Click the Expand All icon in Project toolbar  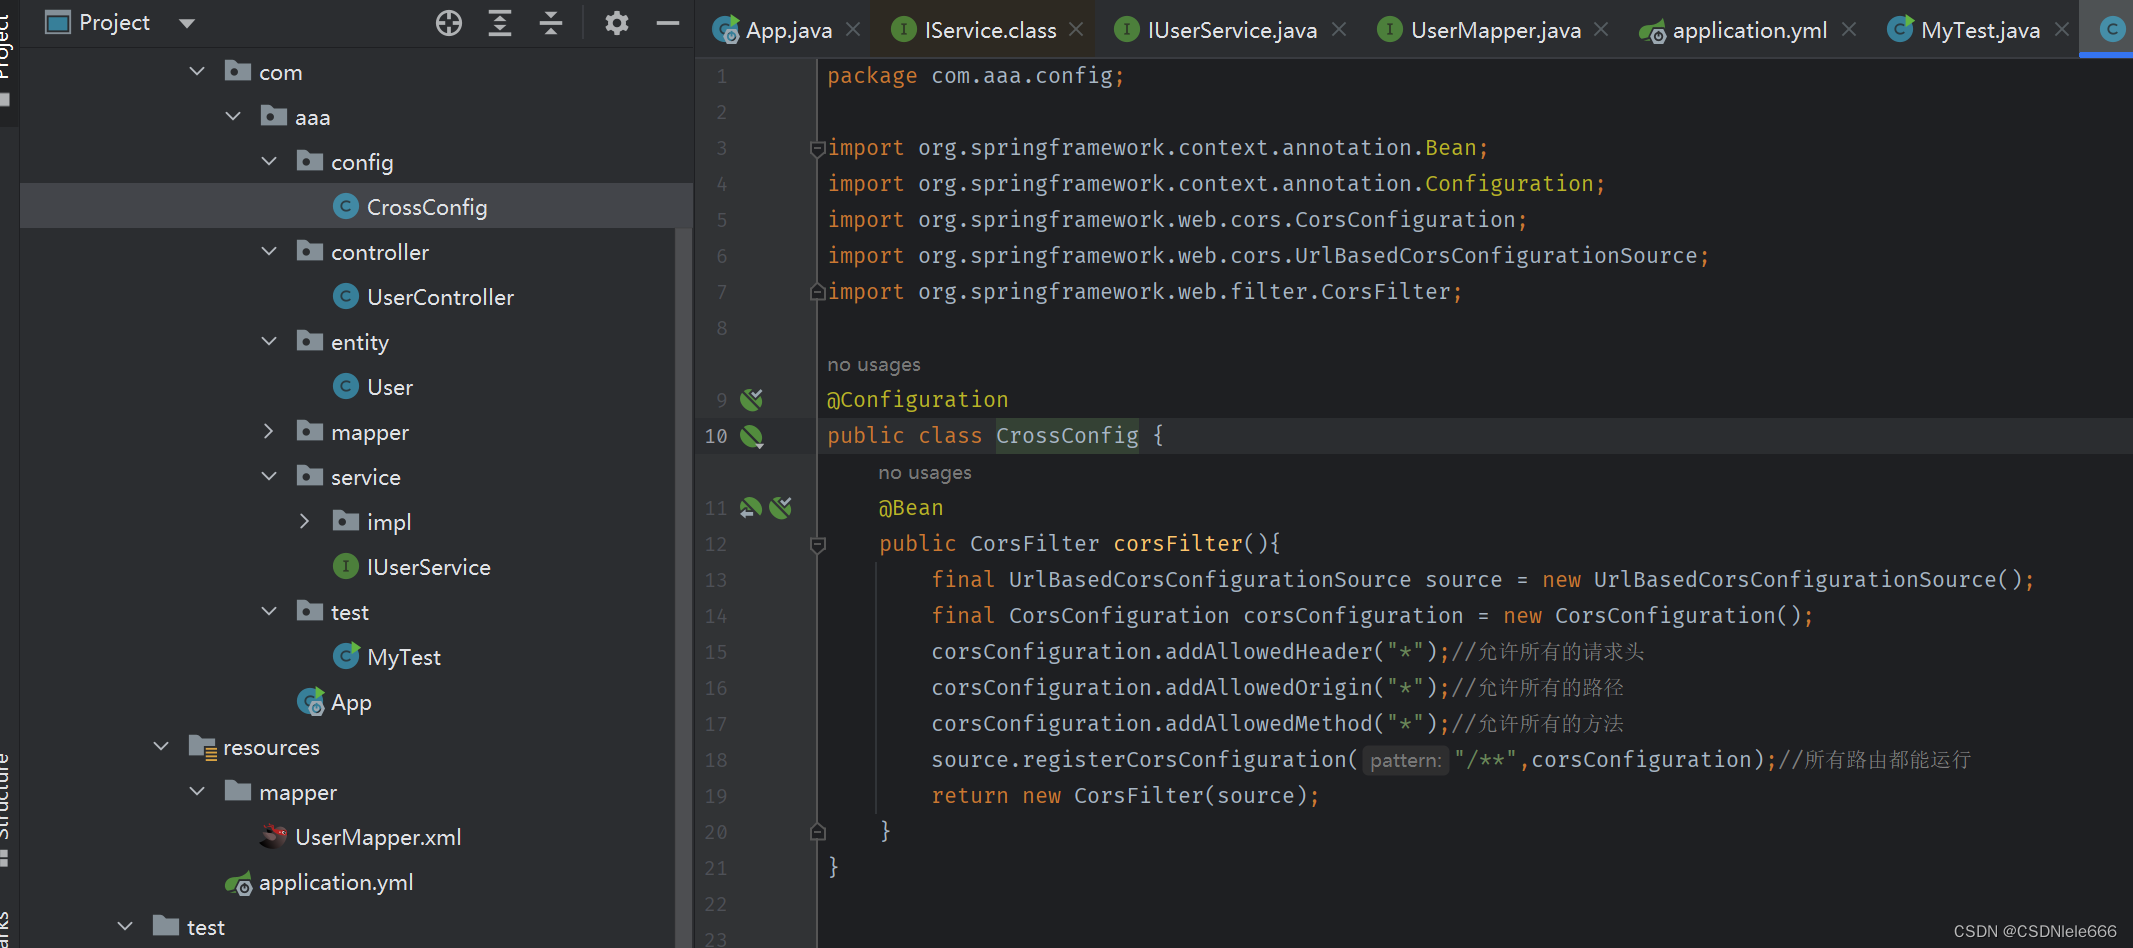tap(500, 22)
